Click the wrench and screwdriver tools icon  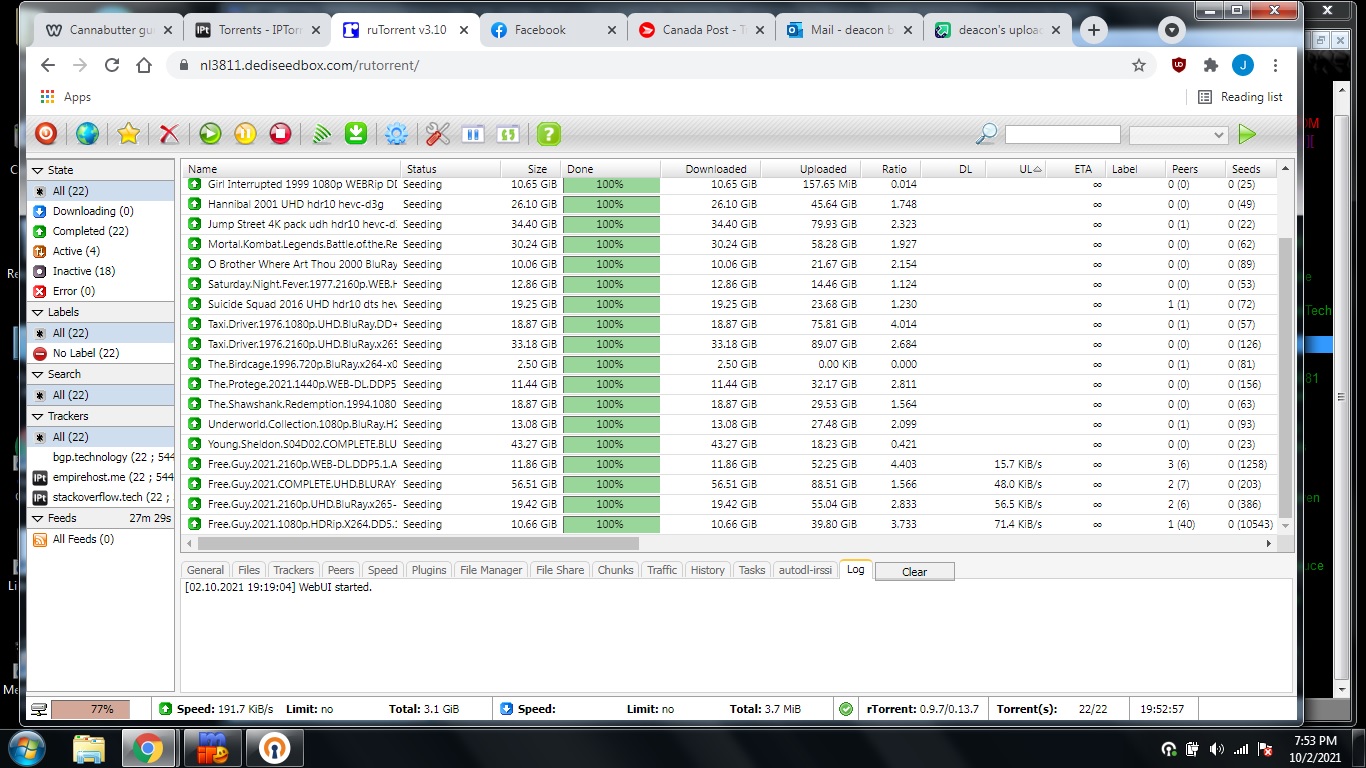coord(437,133)
